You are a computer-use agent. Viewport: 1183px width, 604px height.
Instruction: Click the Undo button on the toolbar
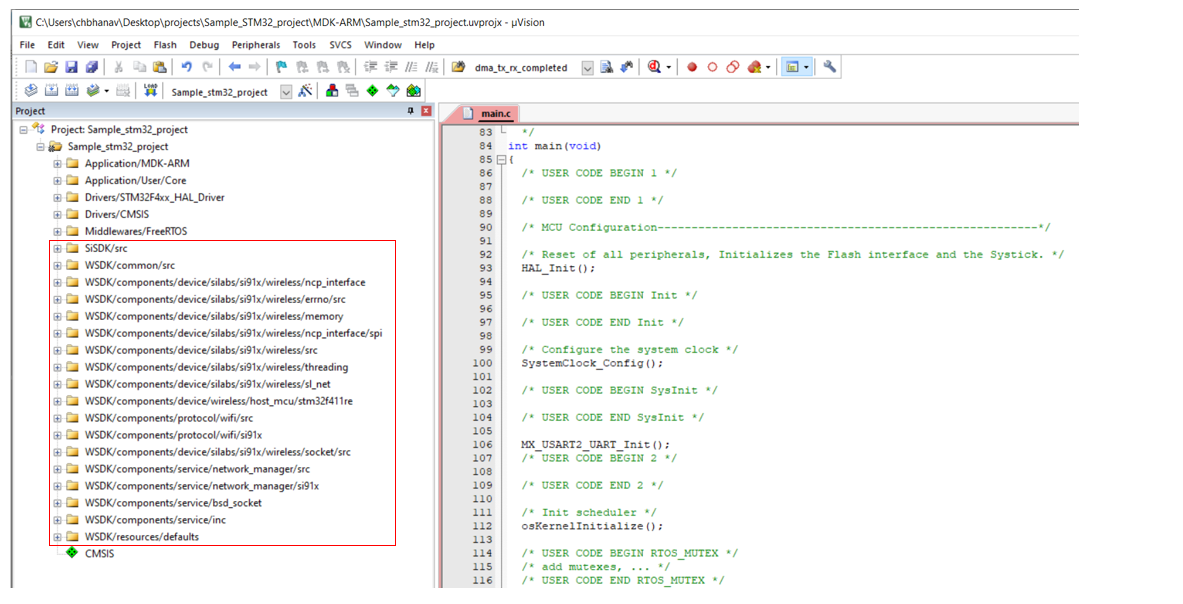tap(188, 66)
